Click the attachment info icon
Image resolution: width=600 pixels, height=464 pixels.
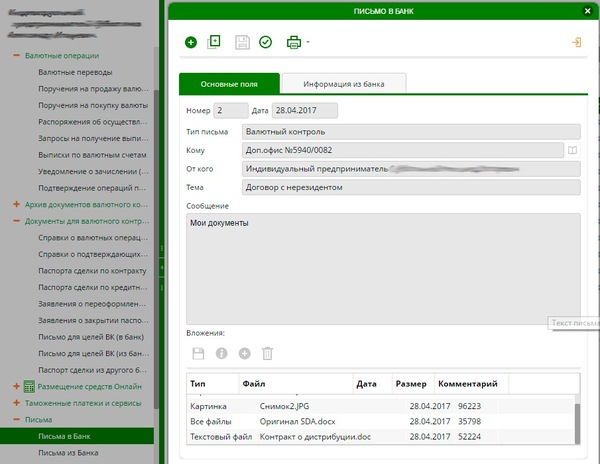[221, 353]
